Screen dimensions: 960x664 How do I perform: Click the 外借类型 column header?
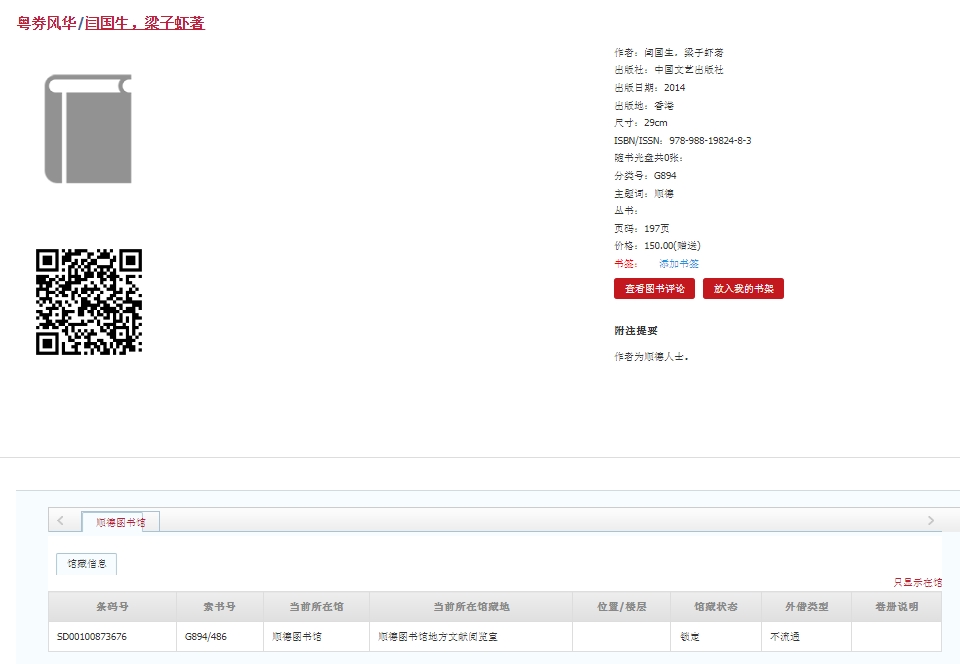point(806,606)
